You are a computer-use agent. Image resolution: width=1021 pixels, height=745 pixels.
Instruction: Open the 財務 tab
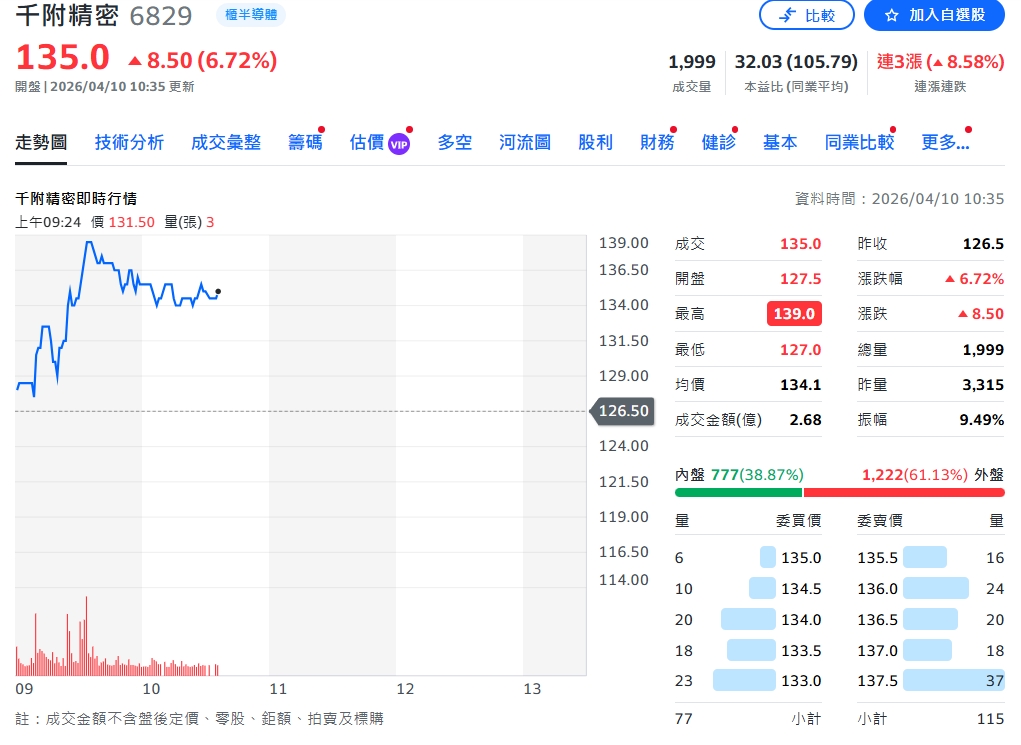click(x=656, y=142)
